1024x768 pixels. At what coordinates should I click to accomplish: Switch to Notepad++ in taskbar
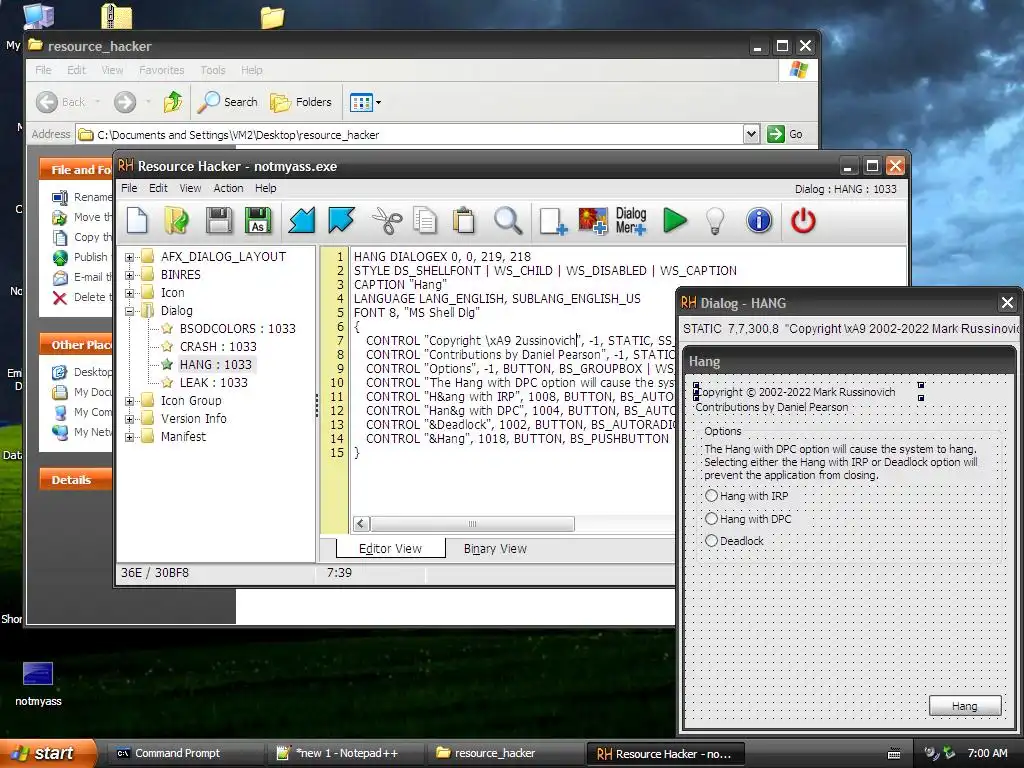(x=344, y=753)
